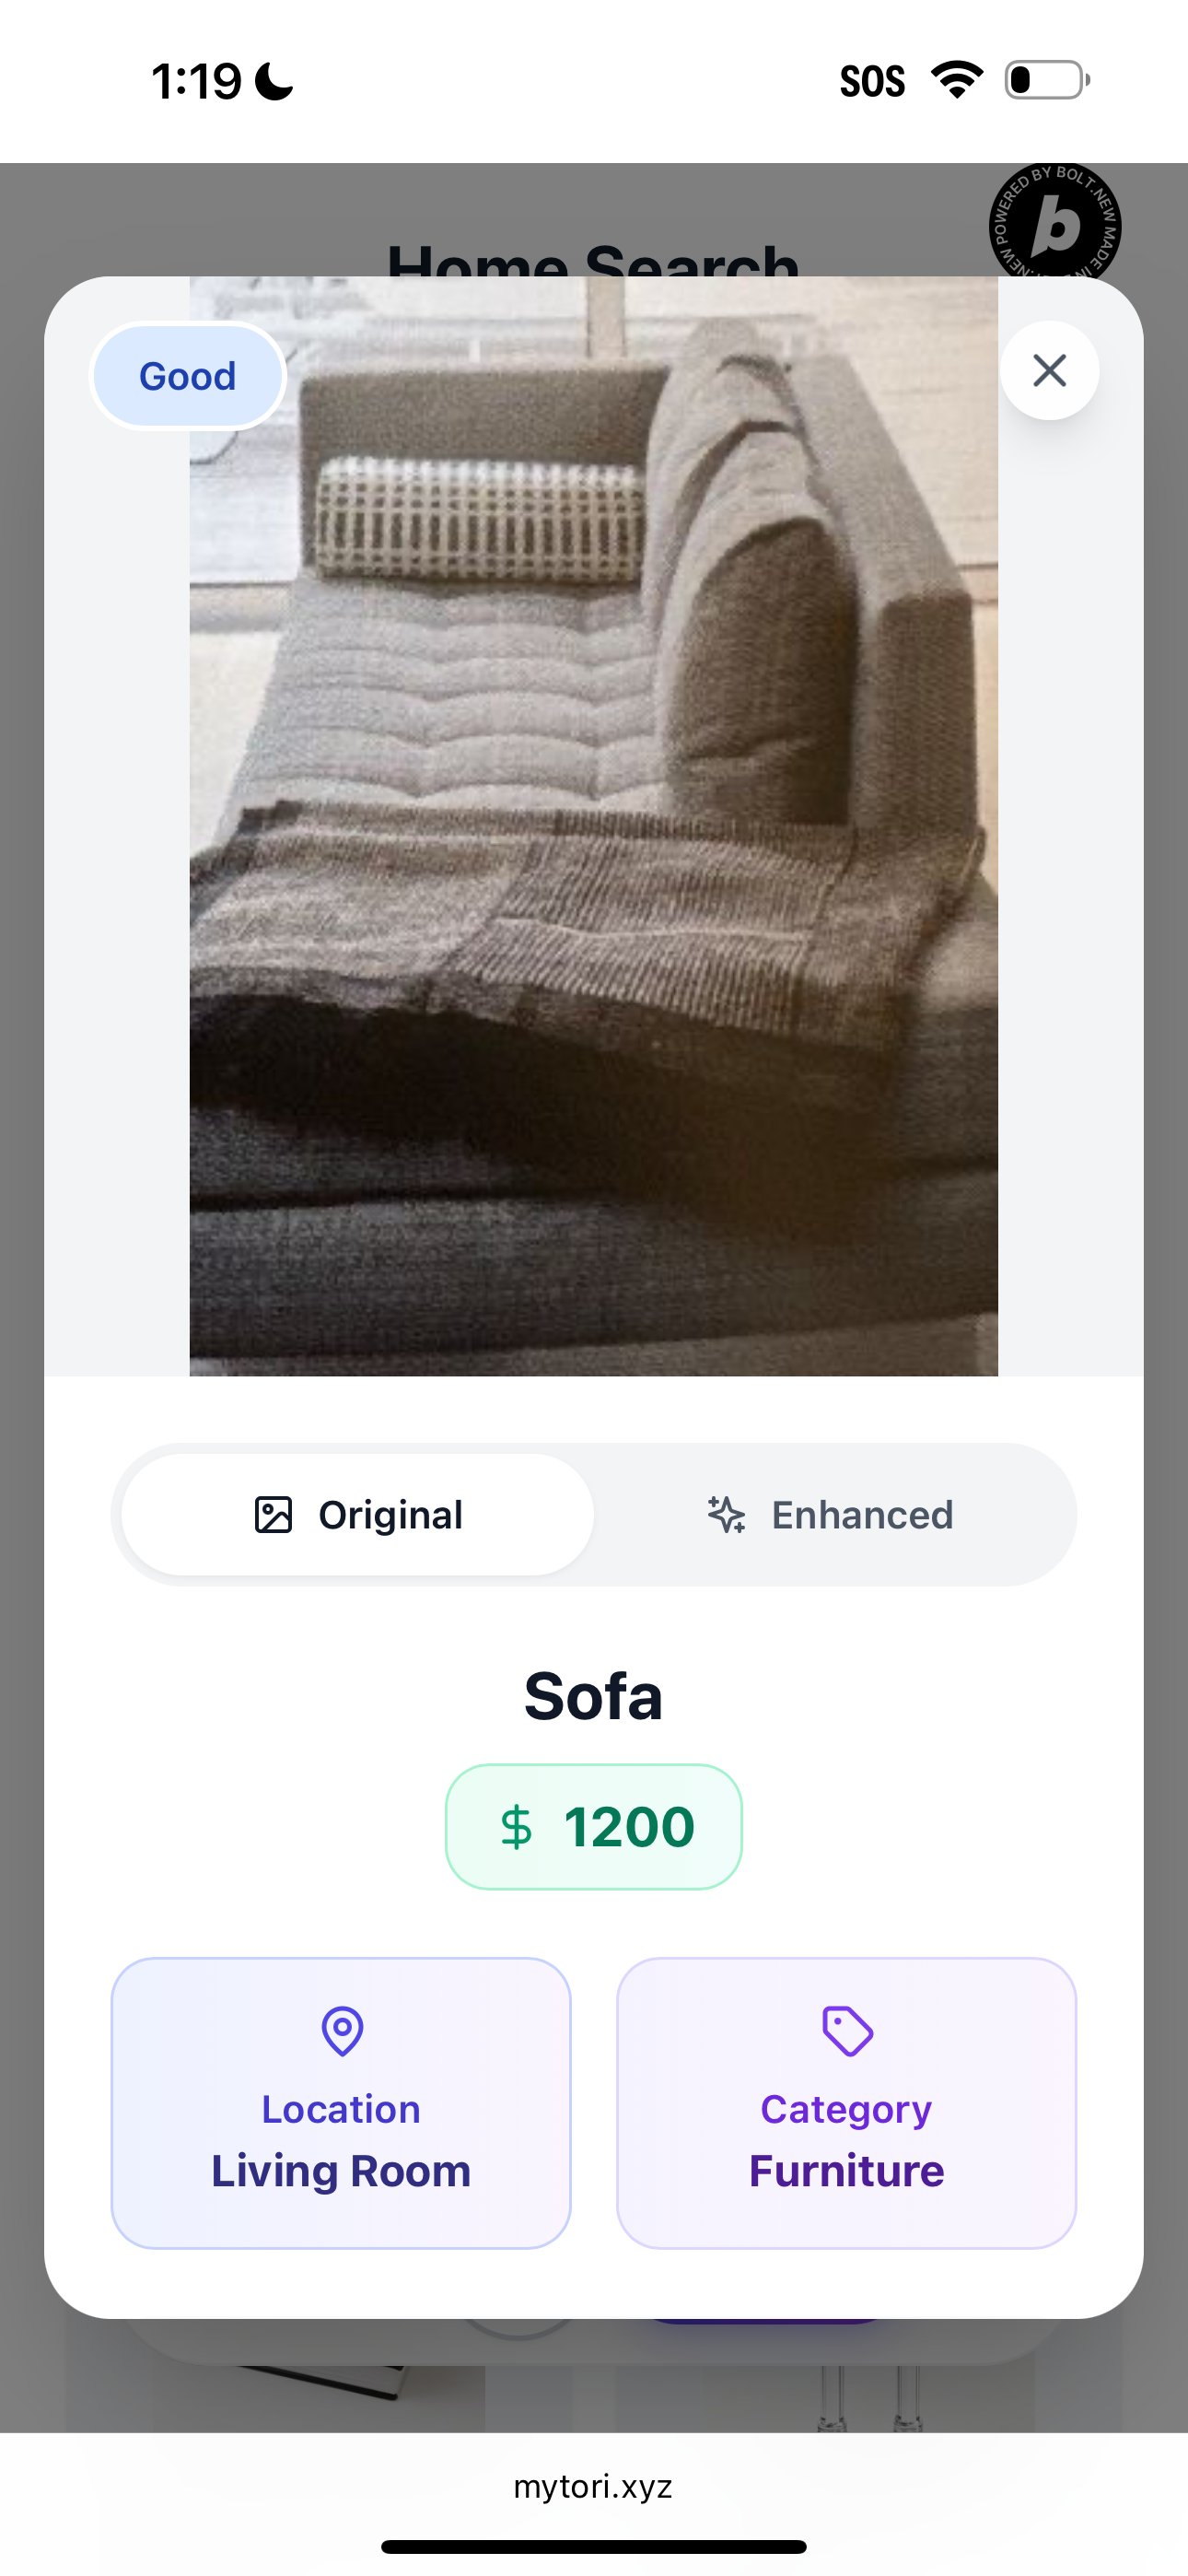Click the Sofa item title
Viewport: 1188px width, 2576px height.
594,1696
